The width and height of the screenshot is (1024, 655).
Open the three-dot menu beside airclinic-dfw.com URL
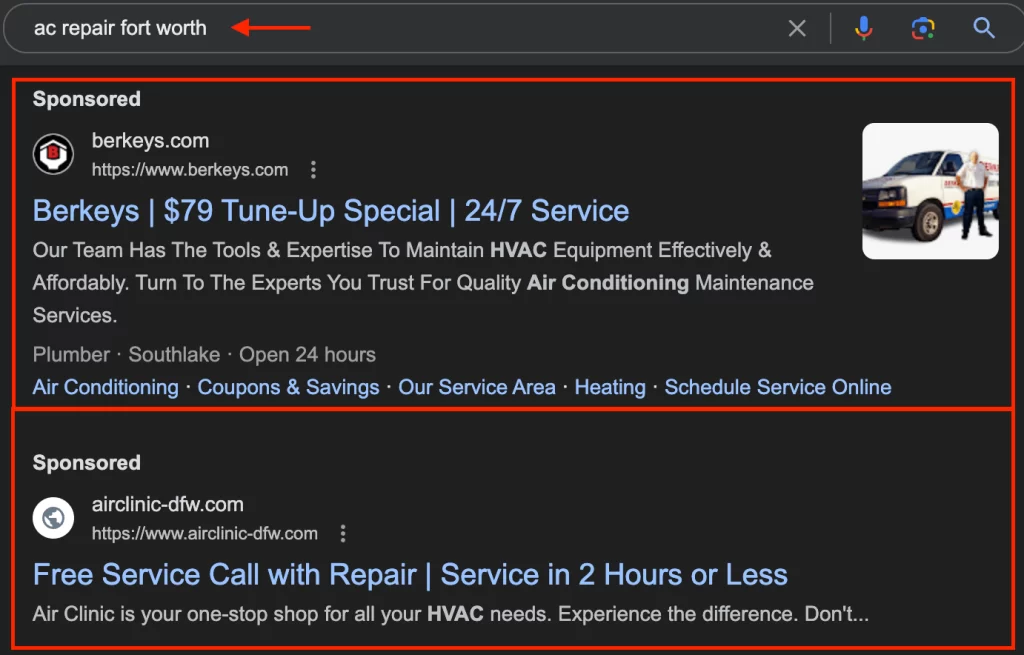point(343,534)
